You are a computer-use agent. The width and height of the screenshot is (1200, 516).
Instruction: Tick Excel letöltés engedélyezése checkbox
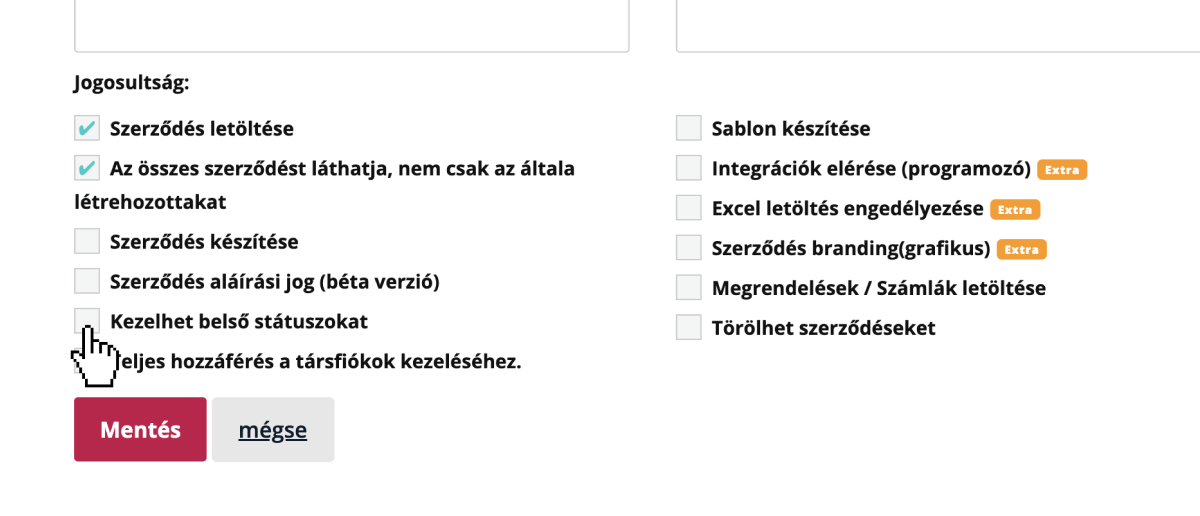[688, 208]
